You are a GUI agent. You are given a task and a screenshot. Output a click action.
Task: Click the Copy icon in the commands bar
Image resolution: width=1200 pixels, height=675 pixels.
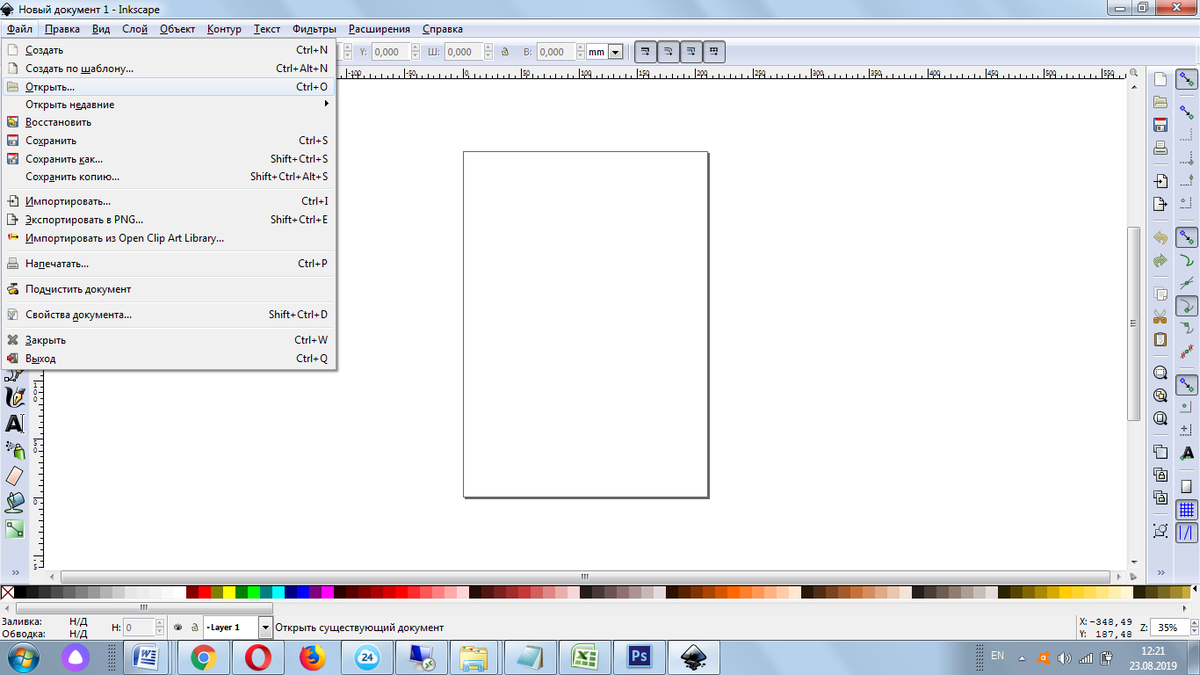(x=1160, y=295)
